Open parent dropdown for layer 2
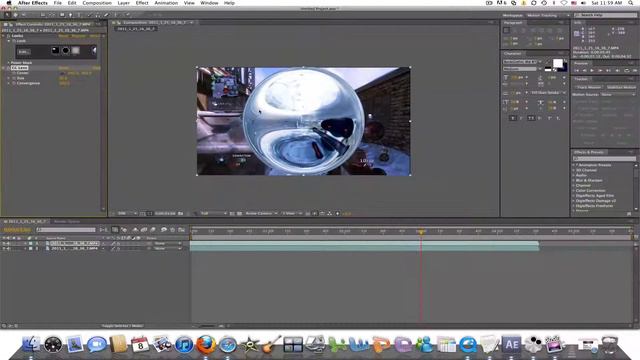The height and width of the screenshot is (360, 640). click(168, 248)
